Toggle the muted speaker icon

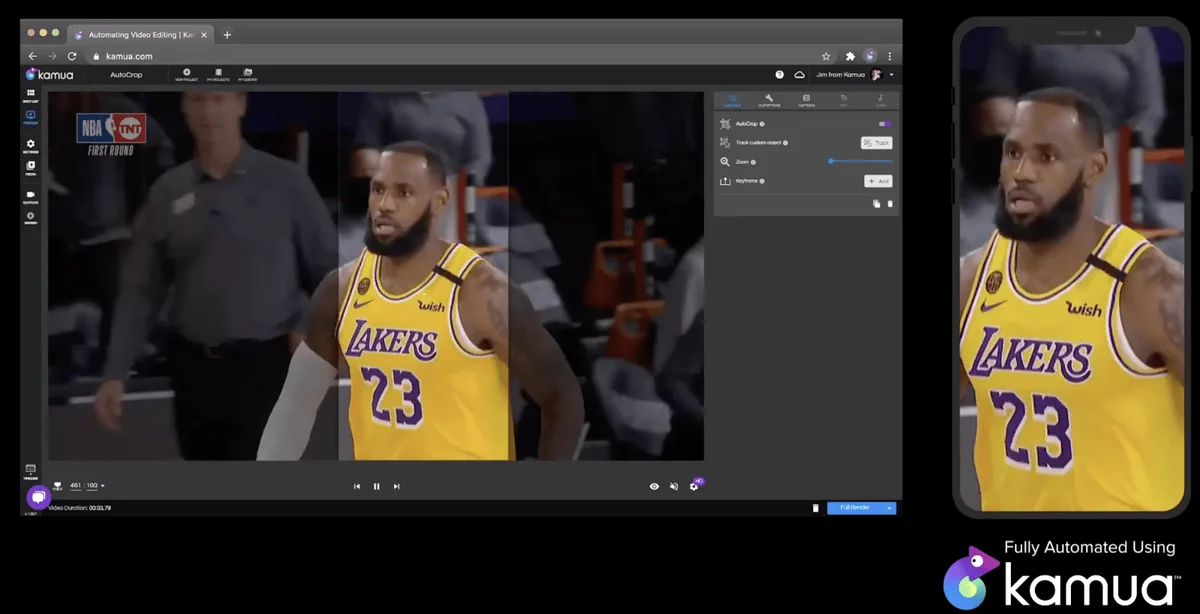pos(674,486)
